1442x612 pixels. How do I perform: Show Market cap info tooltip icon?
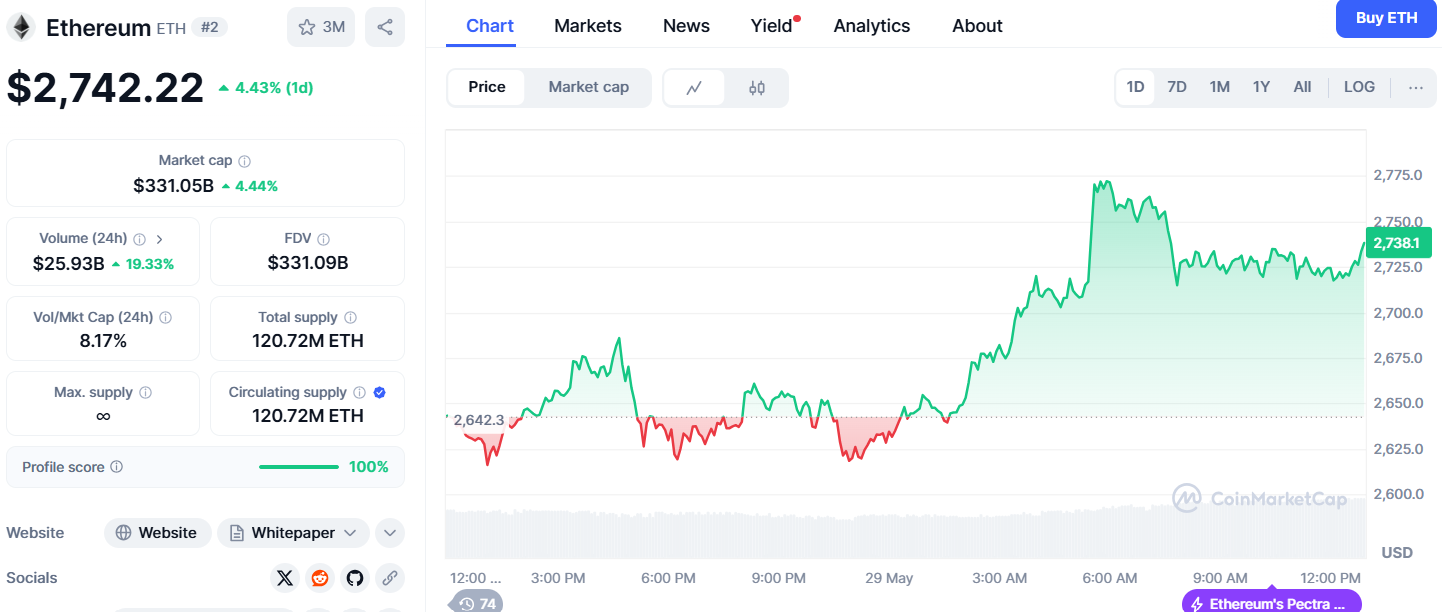coord(245,161)
